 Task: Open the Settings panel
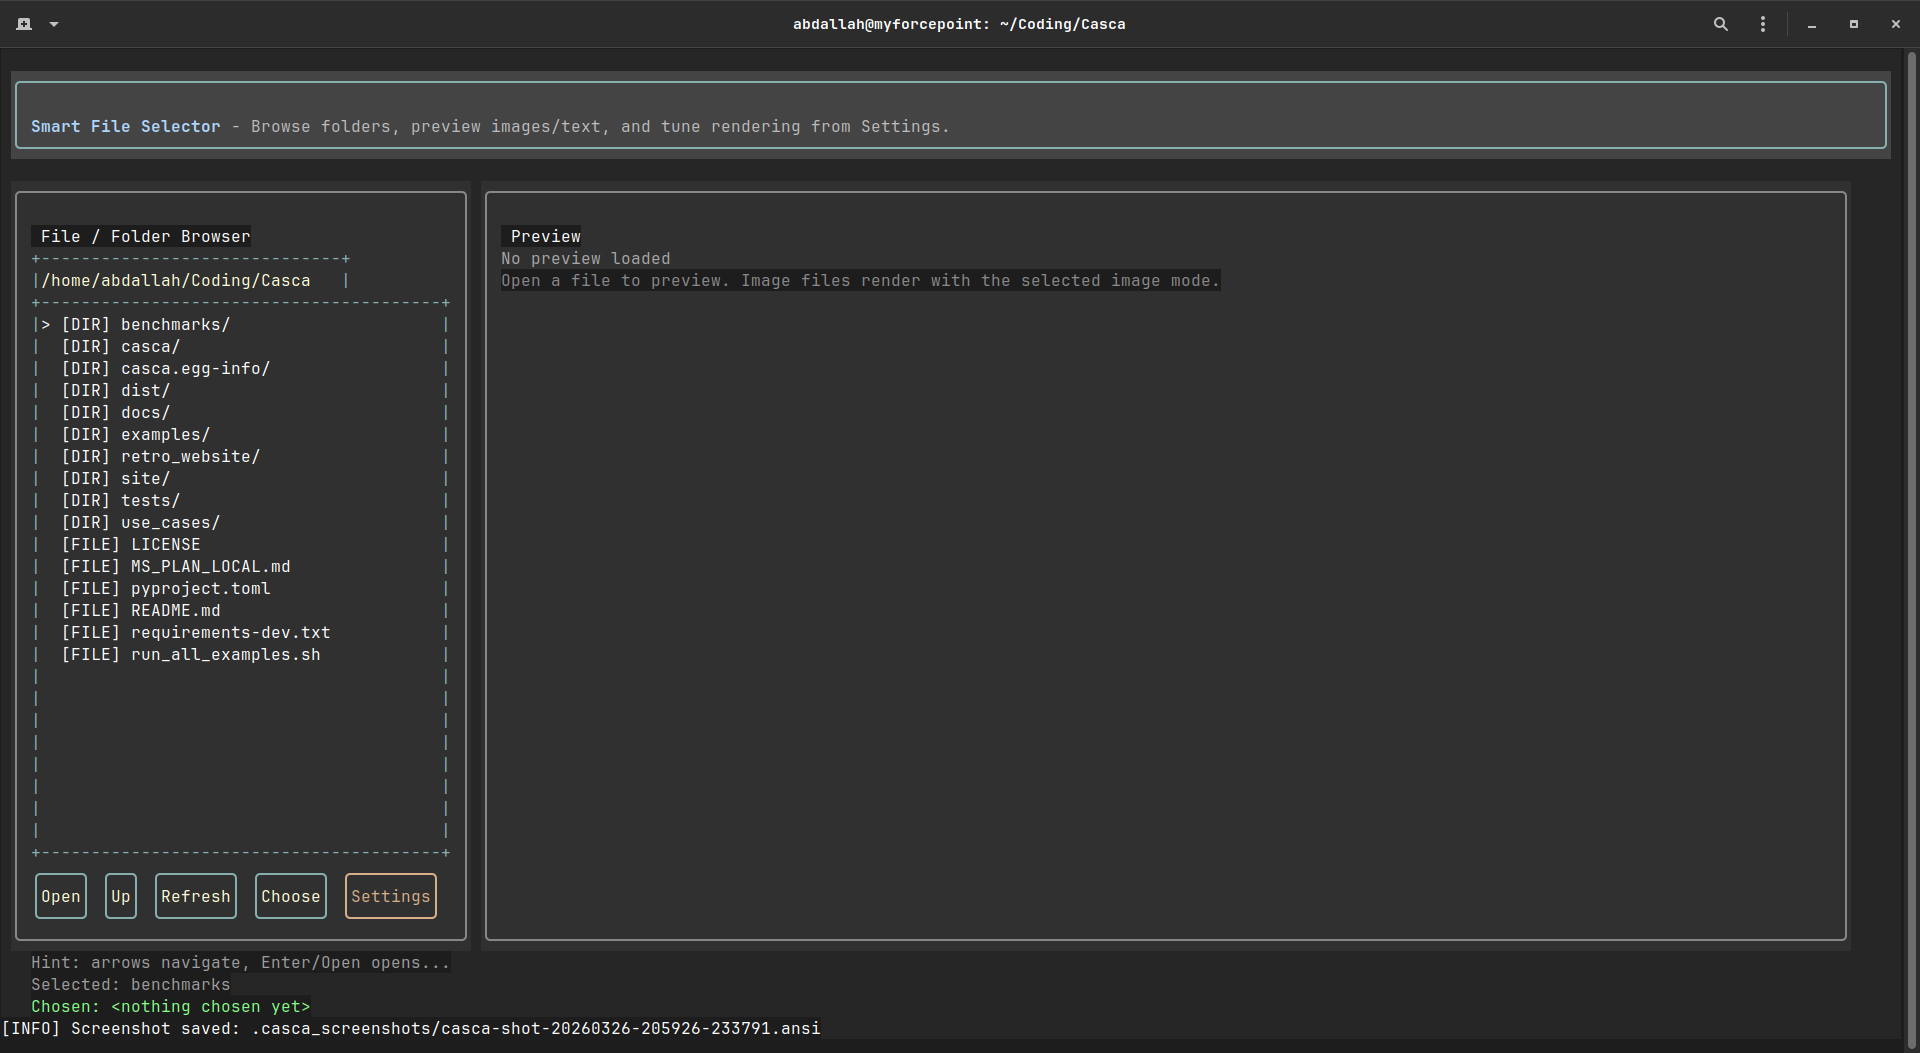(x=390, y=896)
